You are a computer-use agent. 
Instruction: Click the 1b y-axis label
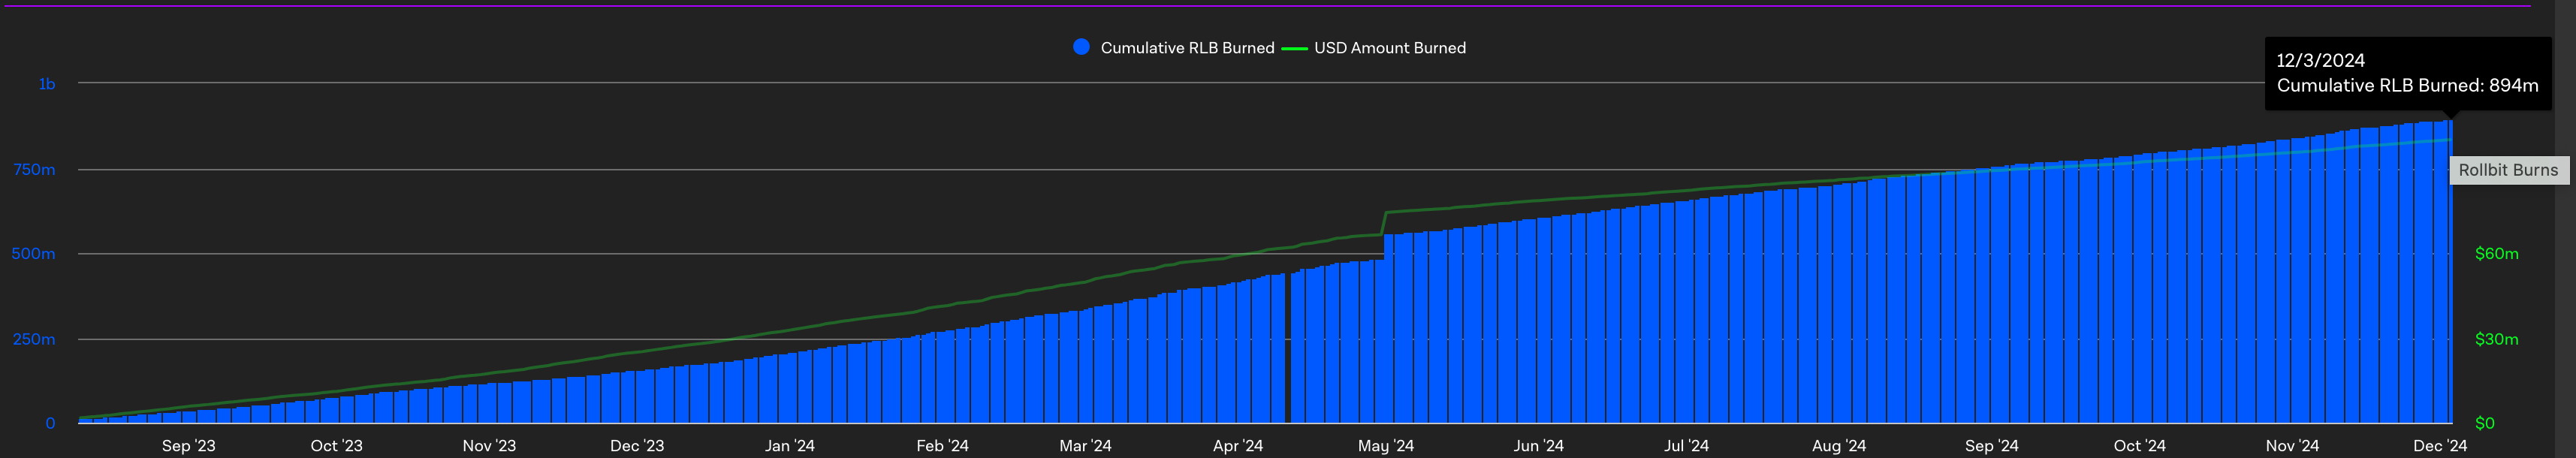46,84
